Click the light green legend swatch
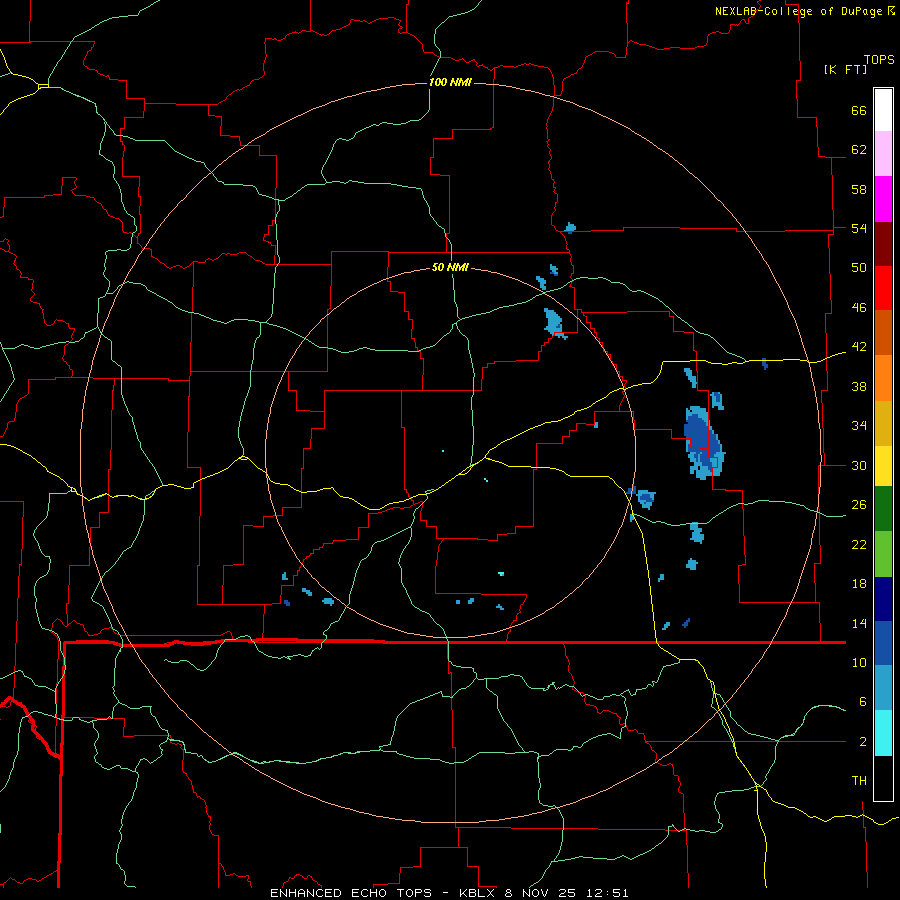 pos(883,554)
